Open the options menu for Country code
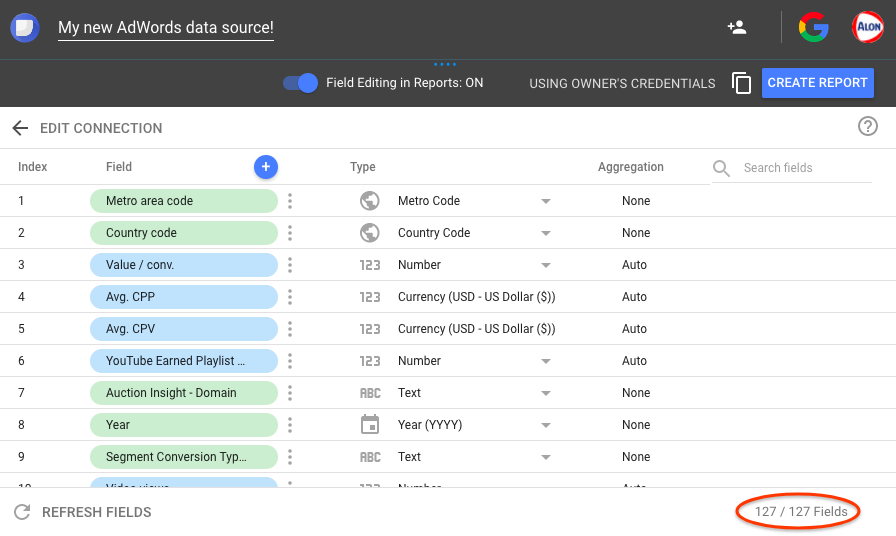 tap(290, 233)
